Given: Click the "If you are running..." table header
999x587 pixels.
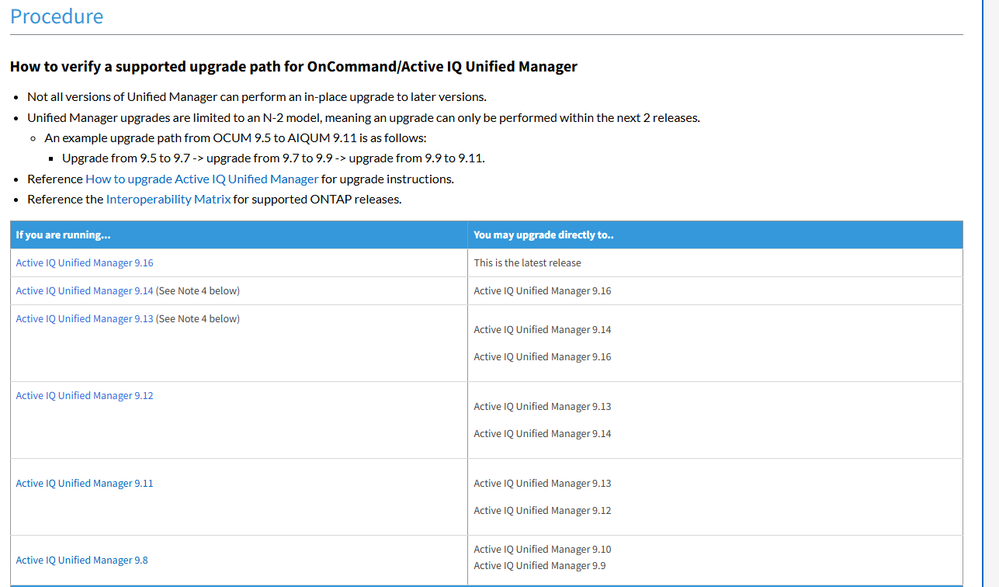Looking at the screenshot, I should pyautogui.click(x=63, y=235).
